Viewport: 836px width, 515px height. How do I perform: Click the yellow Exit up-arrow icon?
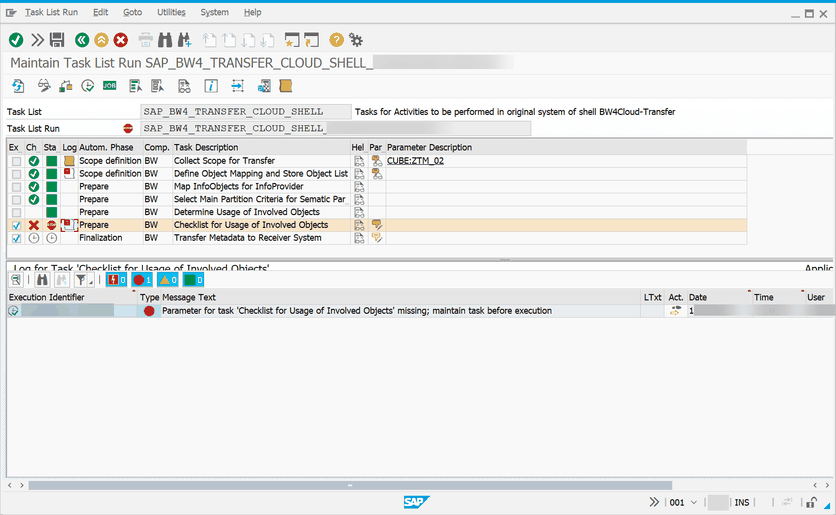pyautogui.click(x=101, y=40)
